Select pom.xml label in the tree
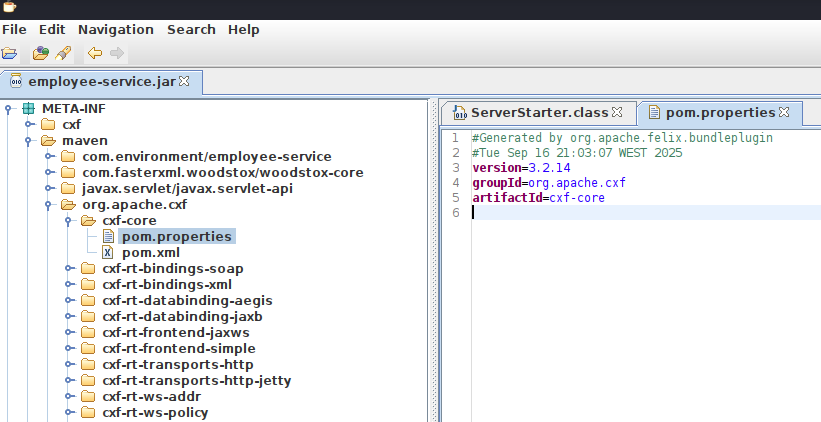 [x=151, y=253]
